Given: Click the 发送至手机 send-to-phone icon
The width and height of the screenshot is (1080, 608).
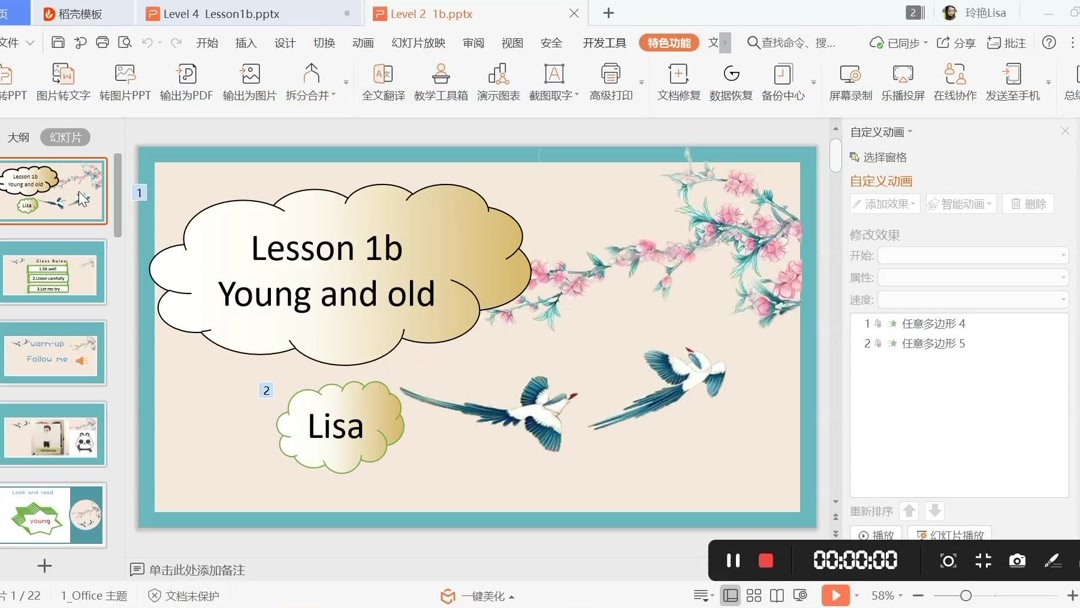Looking at the screenshot, I should (x=1012, y=80).
